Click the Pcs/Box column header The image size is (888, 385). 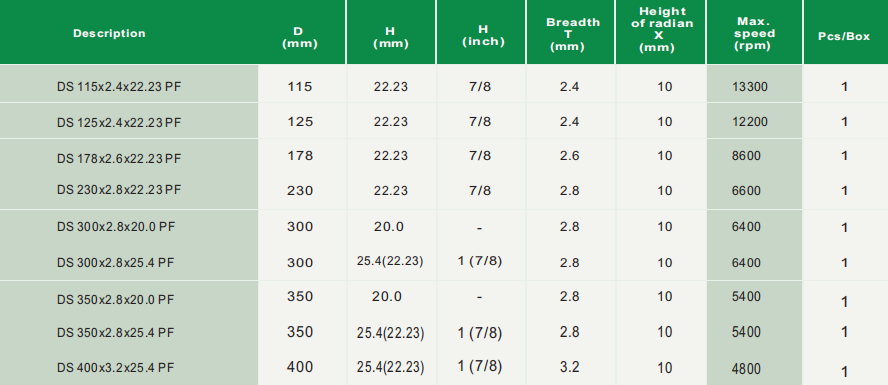844,36
